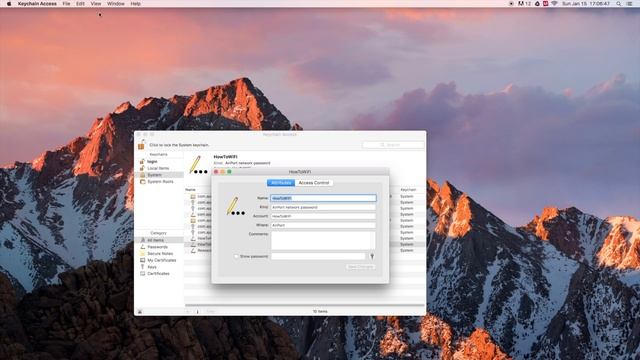Open the Keychain Access menu

pyautogui.click(x=37, y=4)
